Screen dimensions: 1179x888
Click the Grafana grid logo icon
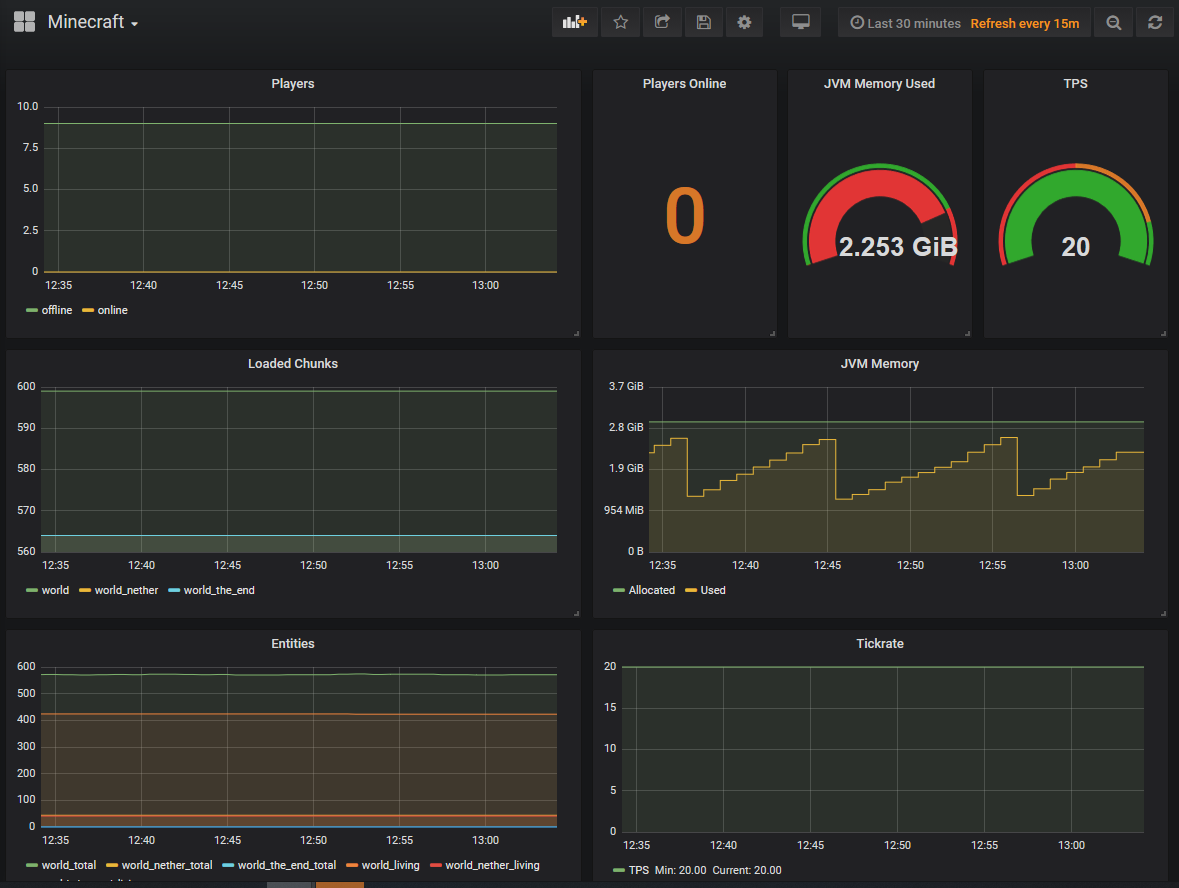tap(24, 22)
